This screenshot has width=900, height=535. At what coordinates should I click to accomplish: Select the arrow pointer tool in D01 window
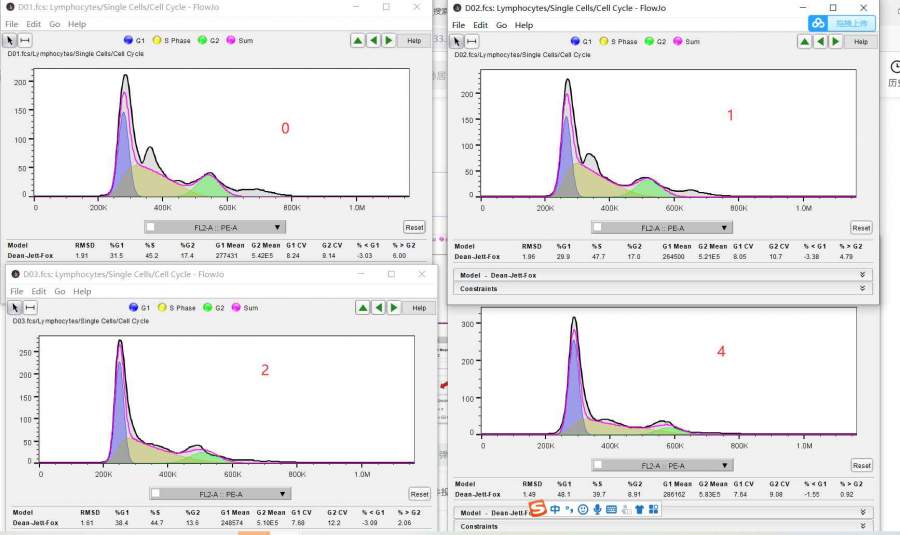point(11,41)
